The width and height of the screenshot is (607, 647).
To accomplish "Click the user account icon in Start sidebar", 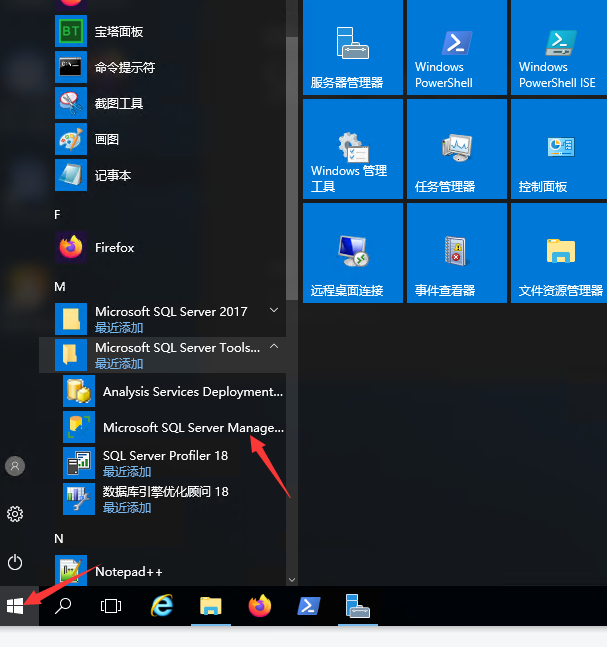I will pyautogui.click(x=15, y=466).
